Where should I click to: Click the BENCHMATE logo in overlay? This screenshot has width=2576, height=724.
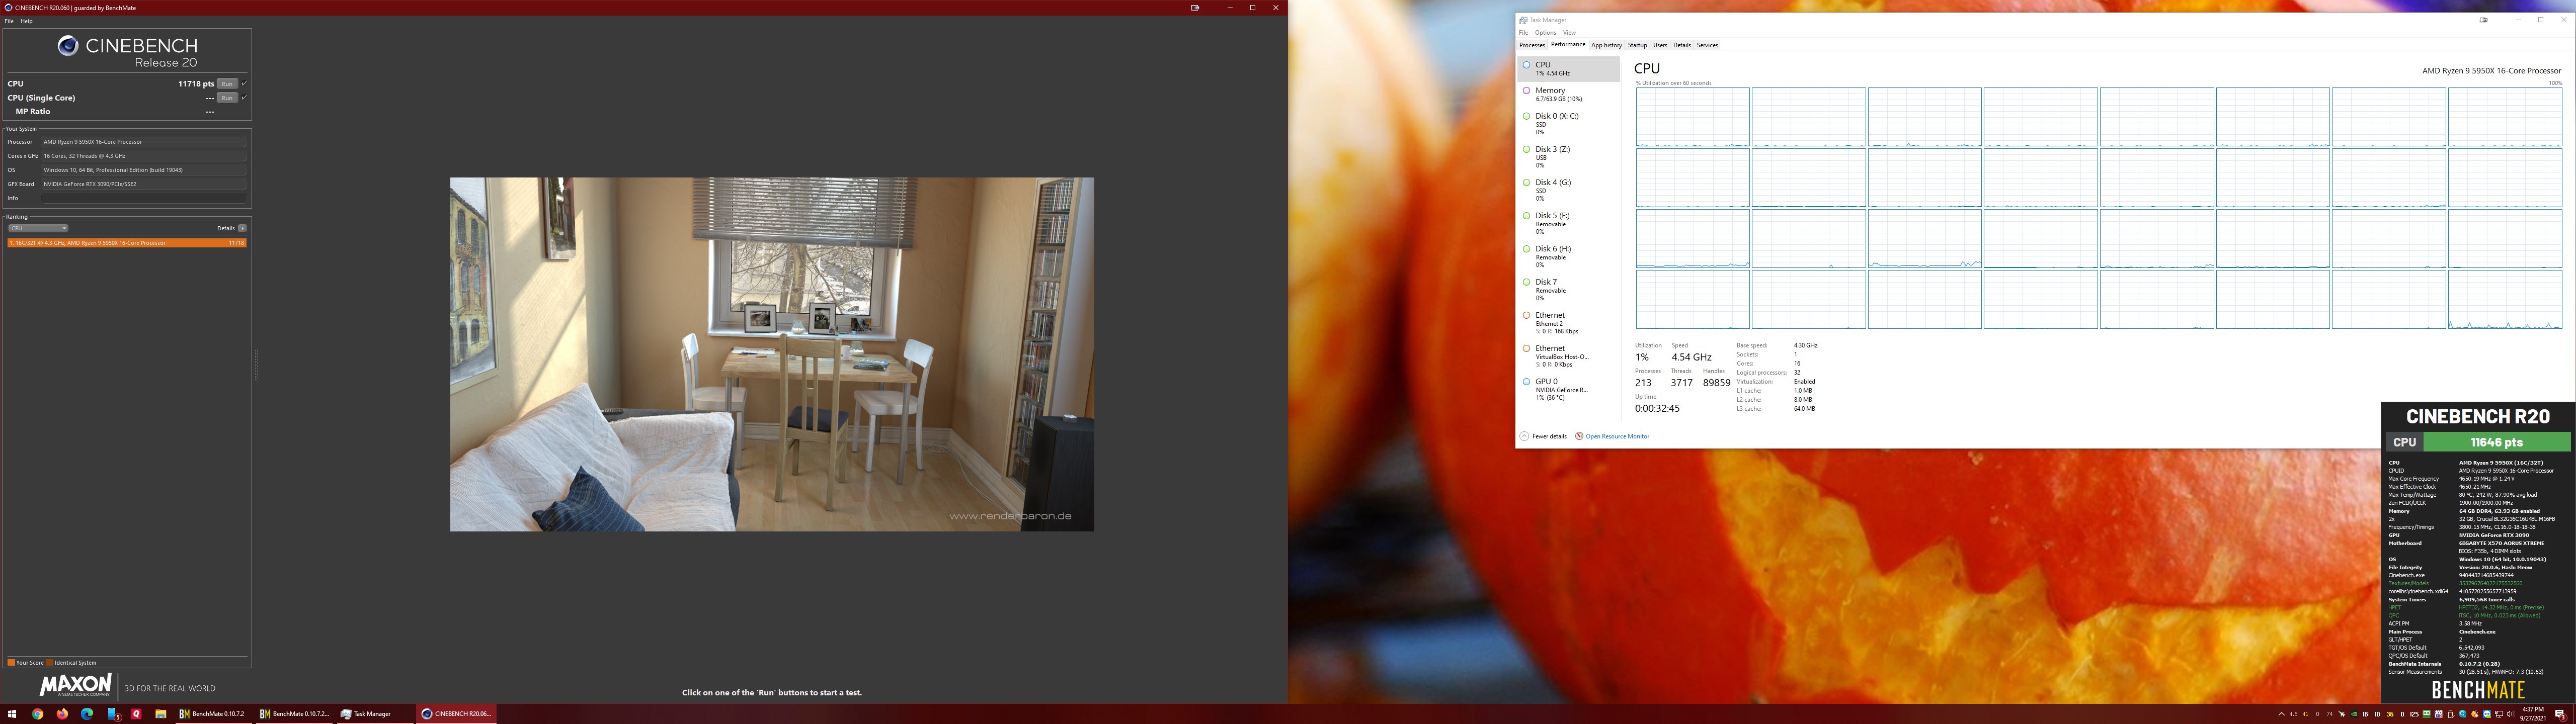pyautogui.click(x=2477, y=689)
